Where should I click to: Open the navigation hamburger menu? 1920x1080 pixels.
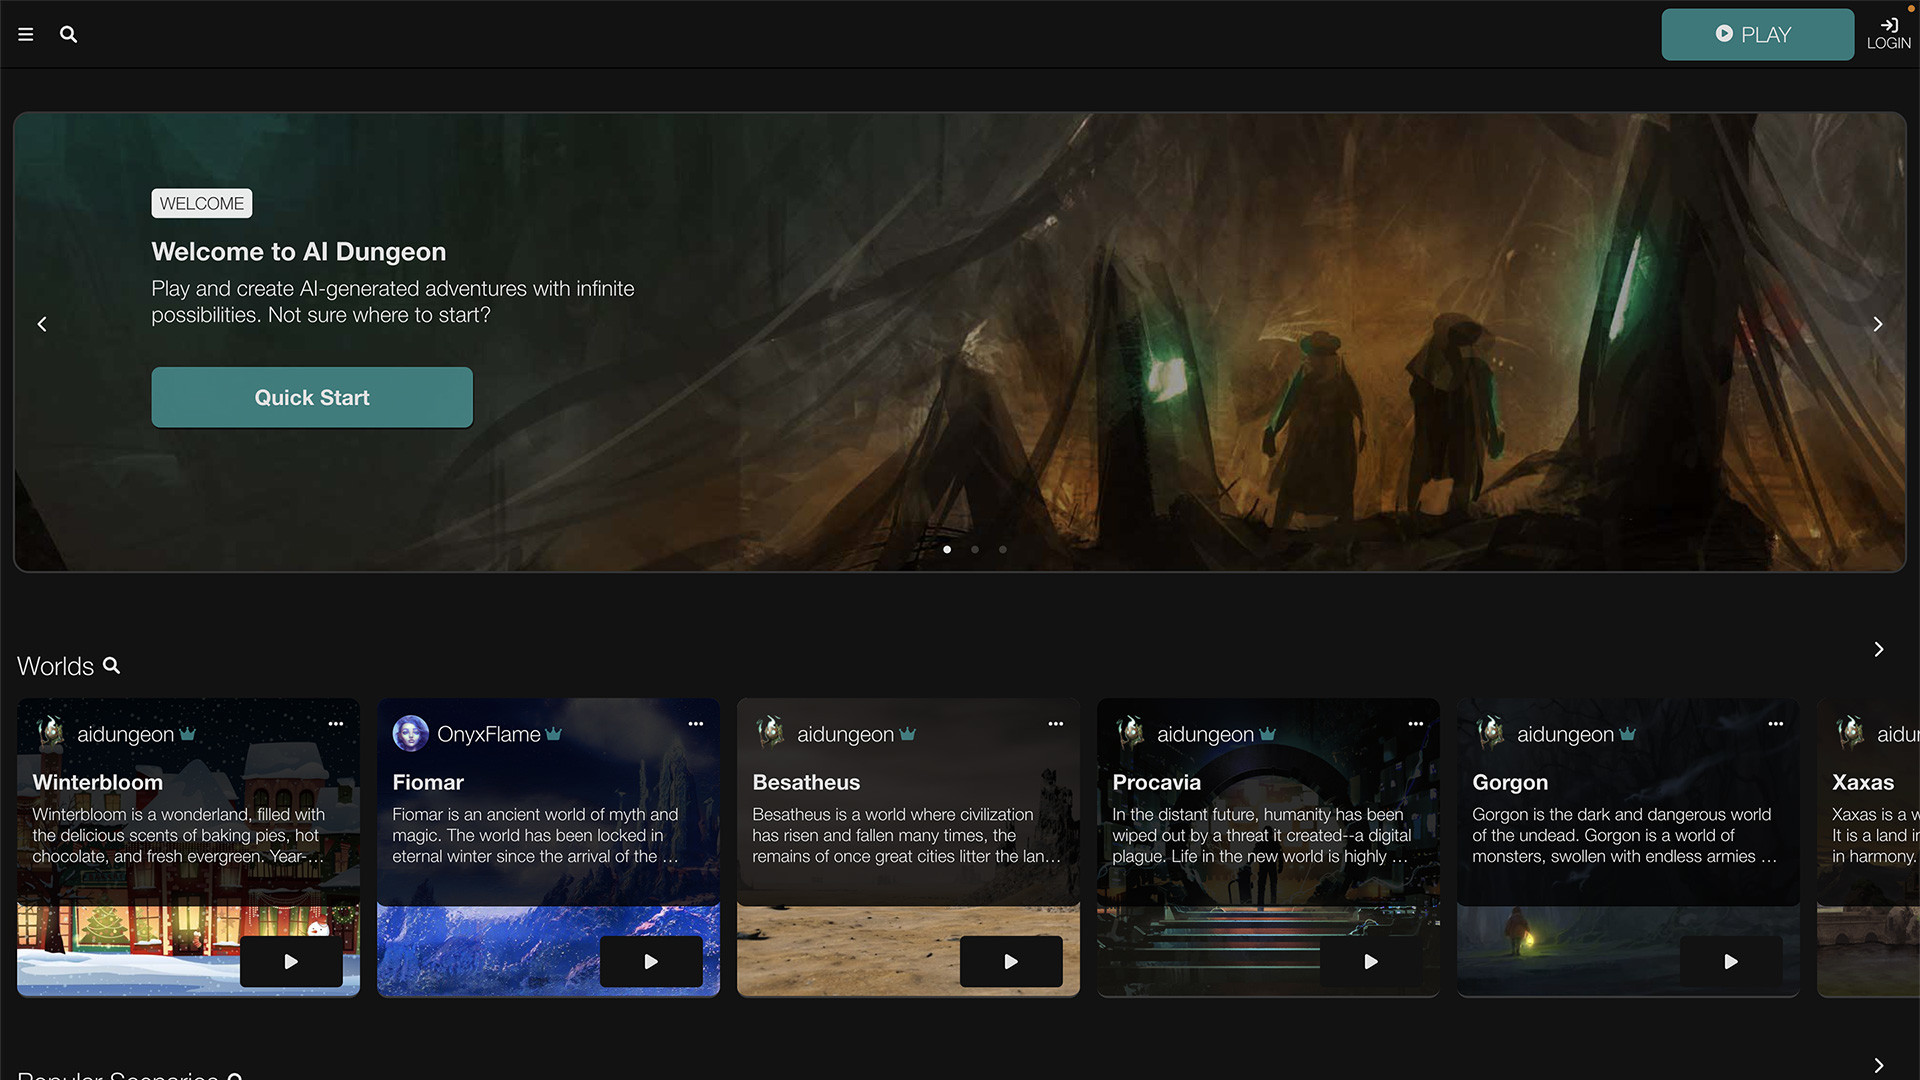(26, 33)
